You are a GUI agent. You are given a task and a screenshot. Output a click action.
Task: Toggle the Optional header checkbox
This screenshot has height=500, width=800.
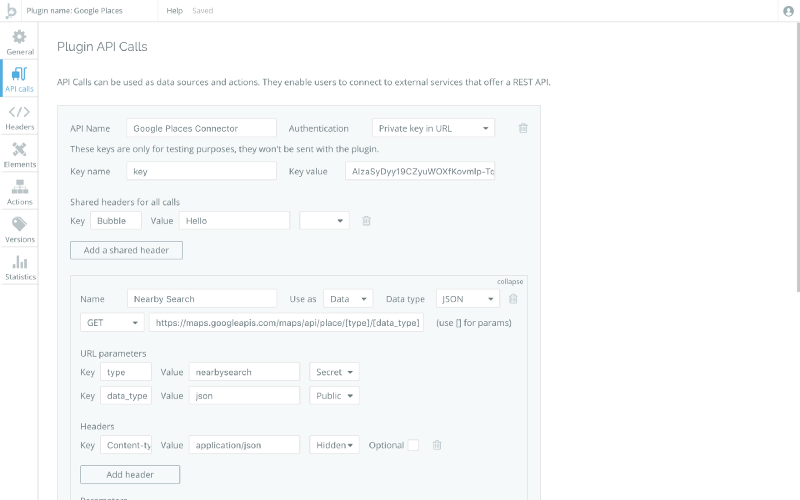tap(413, 445)
